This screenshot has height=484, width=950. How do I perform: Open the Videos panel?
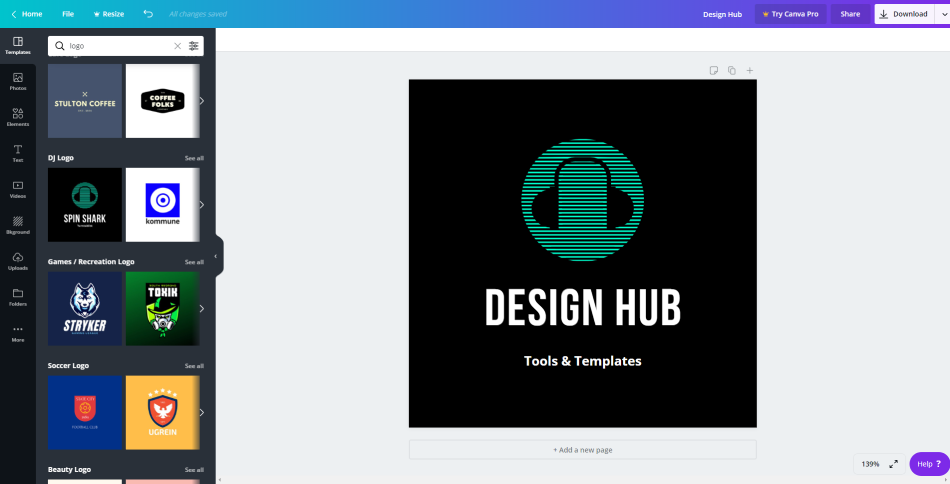tap(18, 189)
